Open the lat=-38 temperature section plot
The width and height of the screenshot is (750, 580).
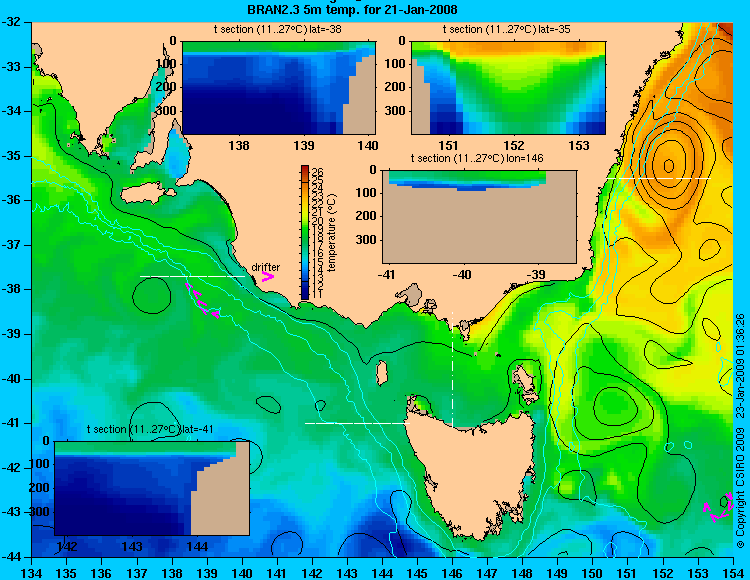[x=279, y=88]
